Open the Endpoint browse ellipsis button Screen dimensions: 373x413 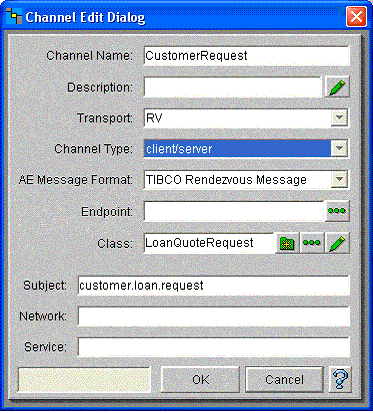pyautogui.click(x=337, y=211)
